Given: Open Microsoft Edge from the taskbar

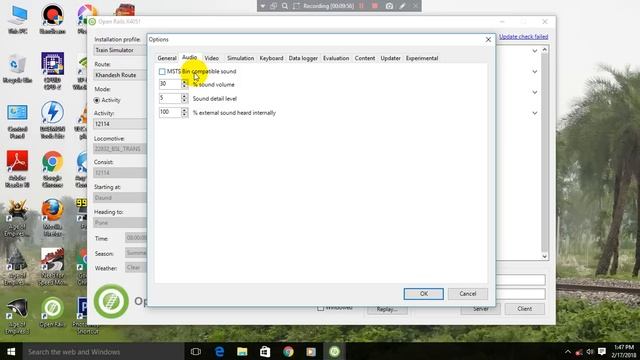Looking at the screenshot, I should [219, 351].
